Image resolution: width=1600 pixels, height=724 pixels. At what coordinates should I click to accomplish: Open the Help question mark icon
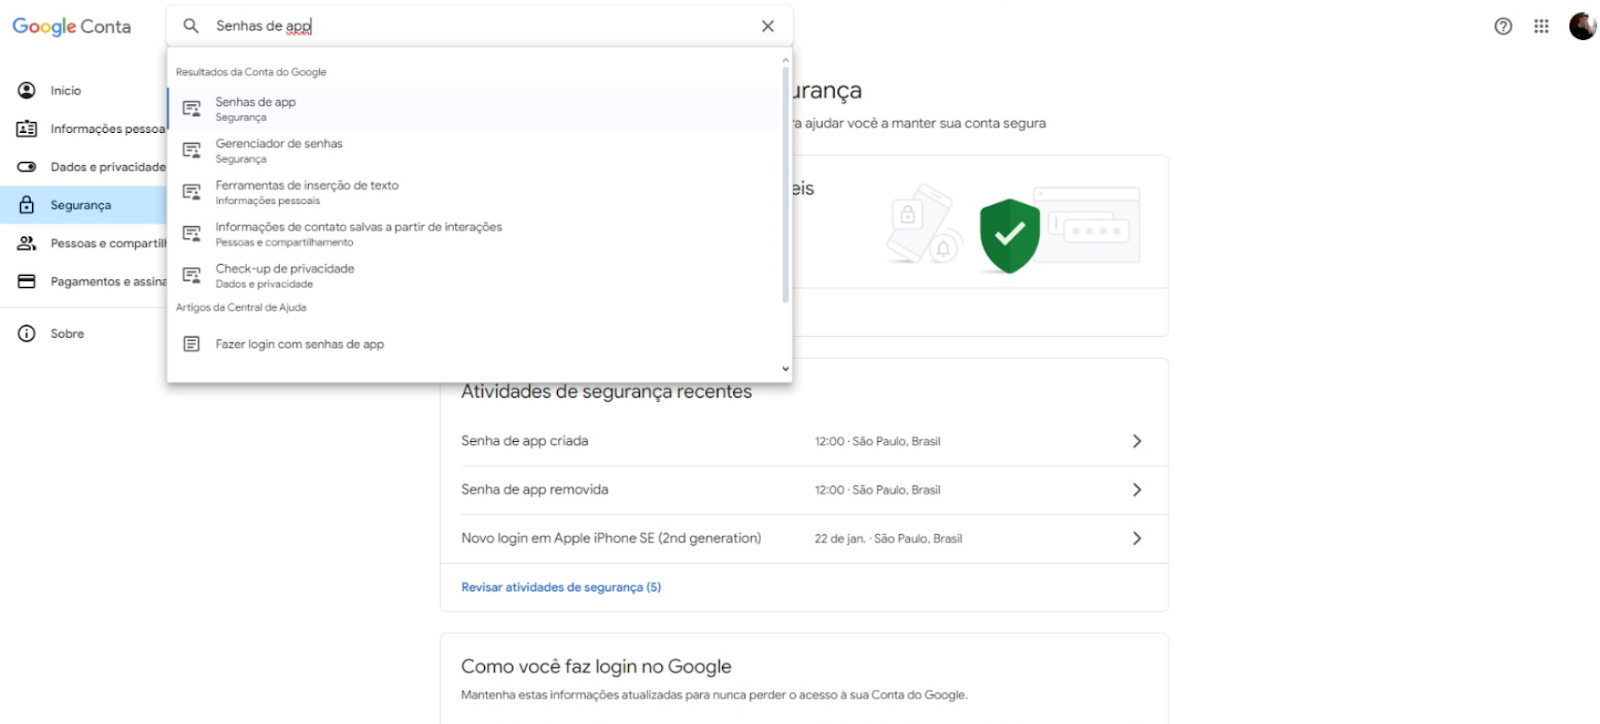(x=1503, y=27)
